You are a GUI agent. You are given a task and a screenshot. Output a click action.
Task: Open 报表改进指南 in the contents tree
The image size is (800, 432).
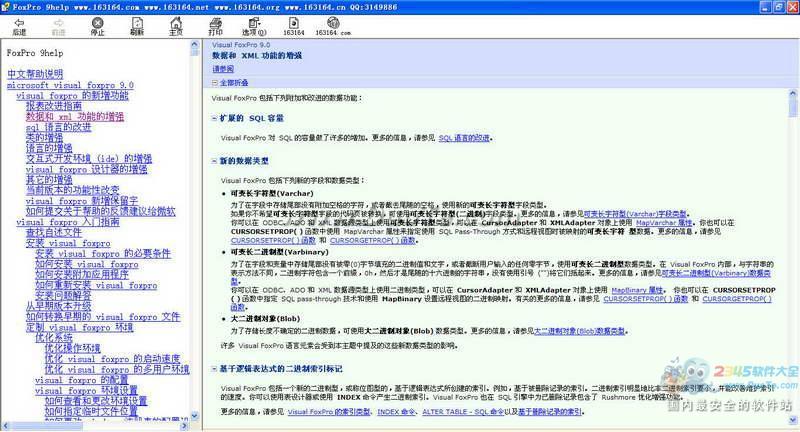pos(54,106)
